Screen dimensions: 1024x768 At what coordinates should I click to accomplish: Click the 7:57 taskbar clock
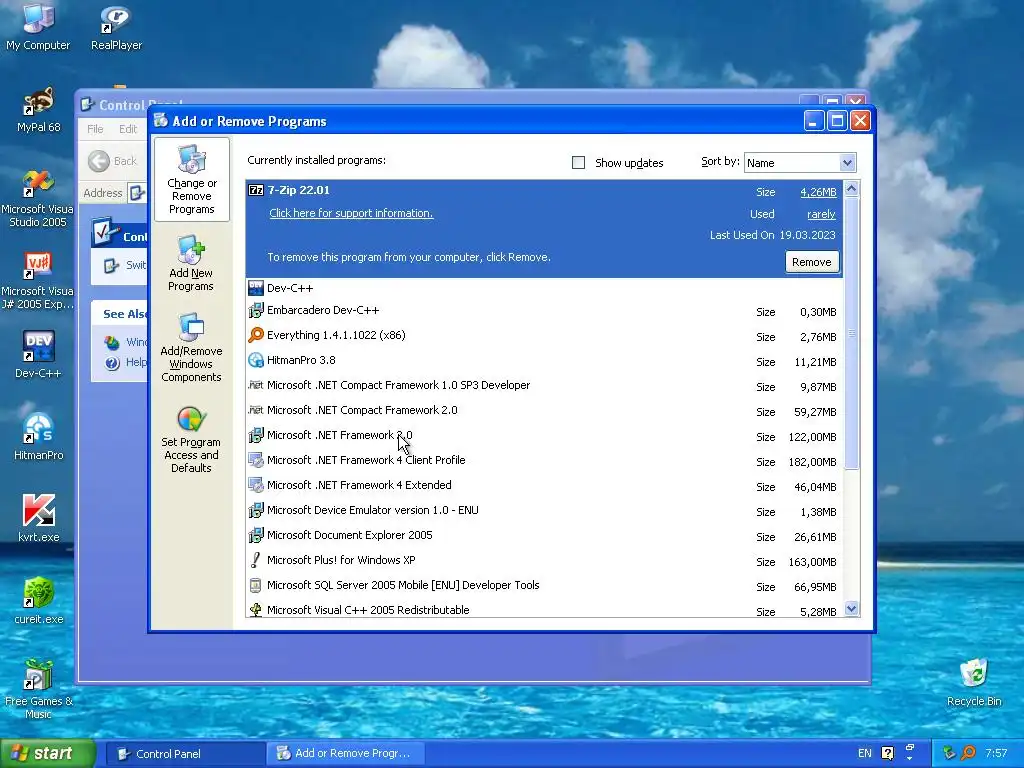[996, 753]
